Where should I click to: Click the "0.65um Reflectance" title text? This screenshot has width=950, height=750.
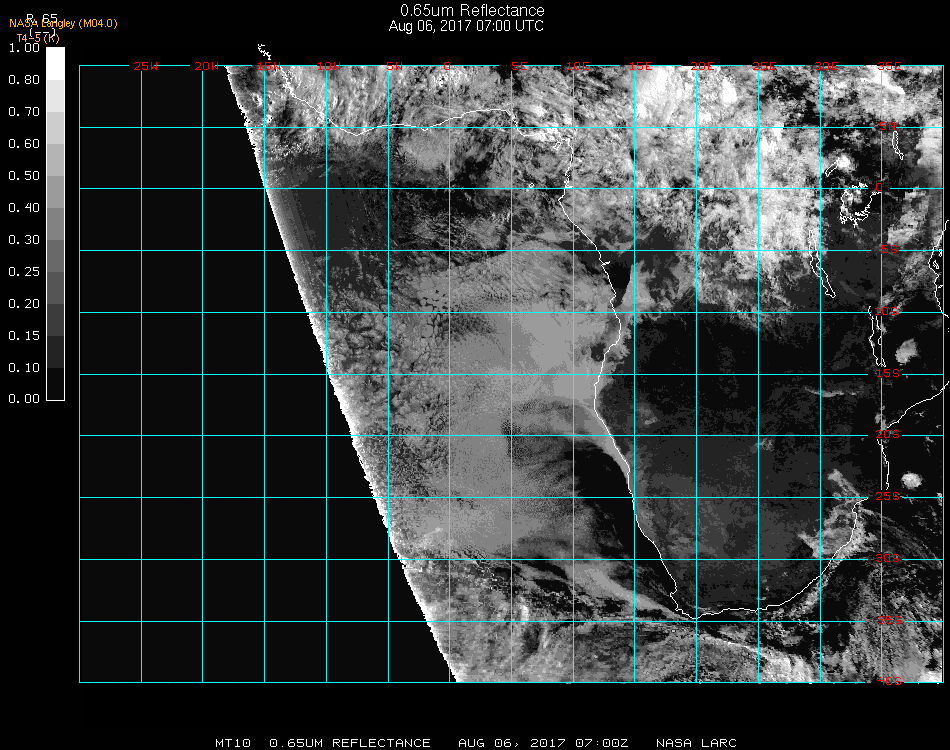click(x=472, y=10)
